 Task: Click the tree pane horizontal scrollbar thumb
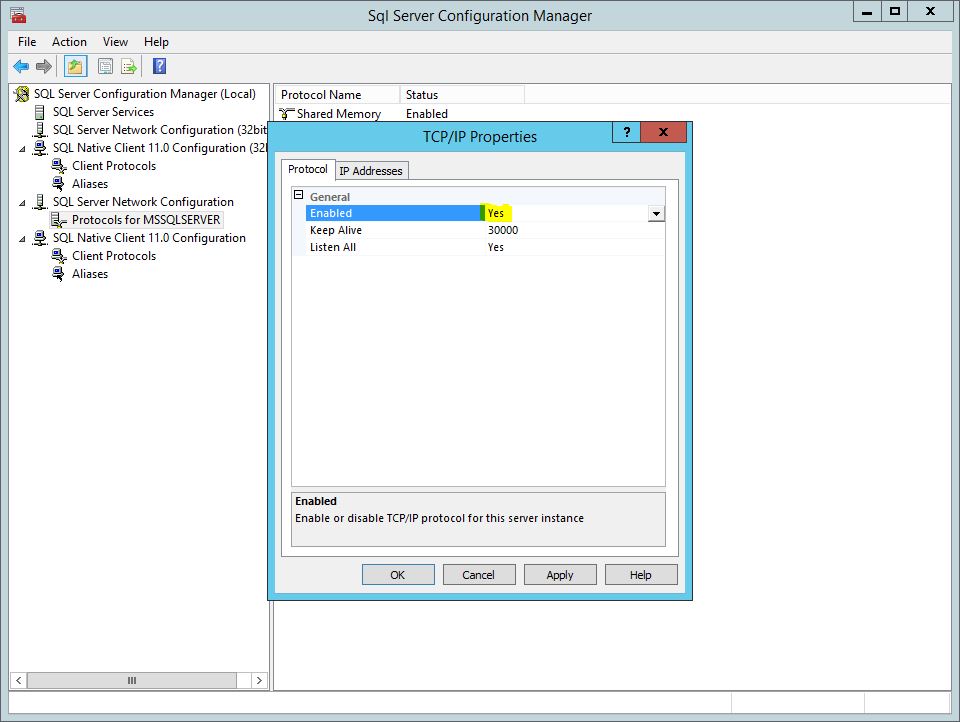[132, 680]
